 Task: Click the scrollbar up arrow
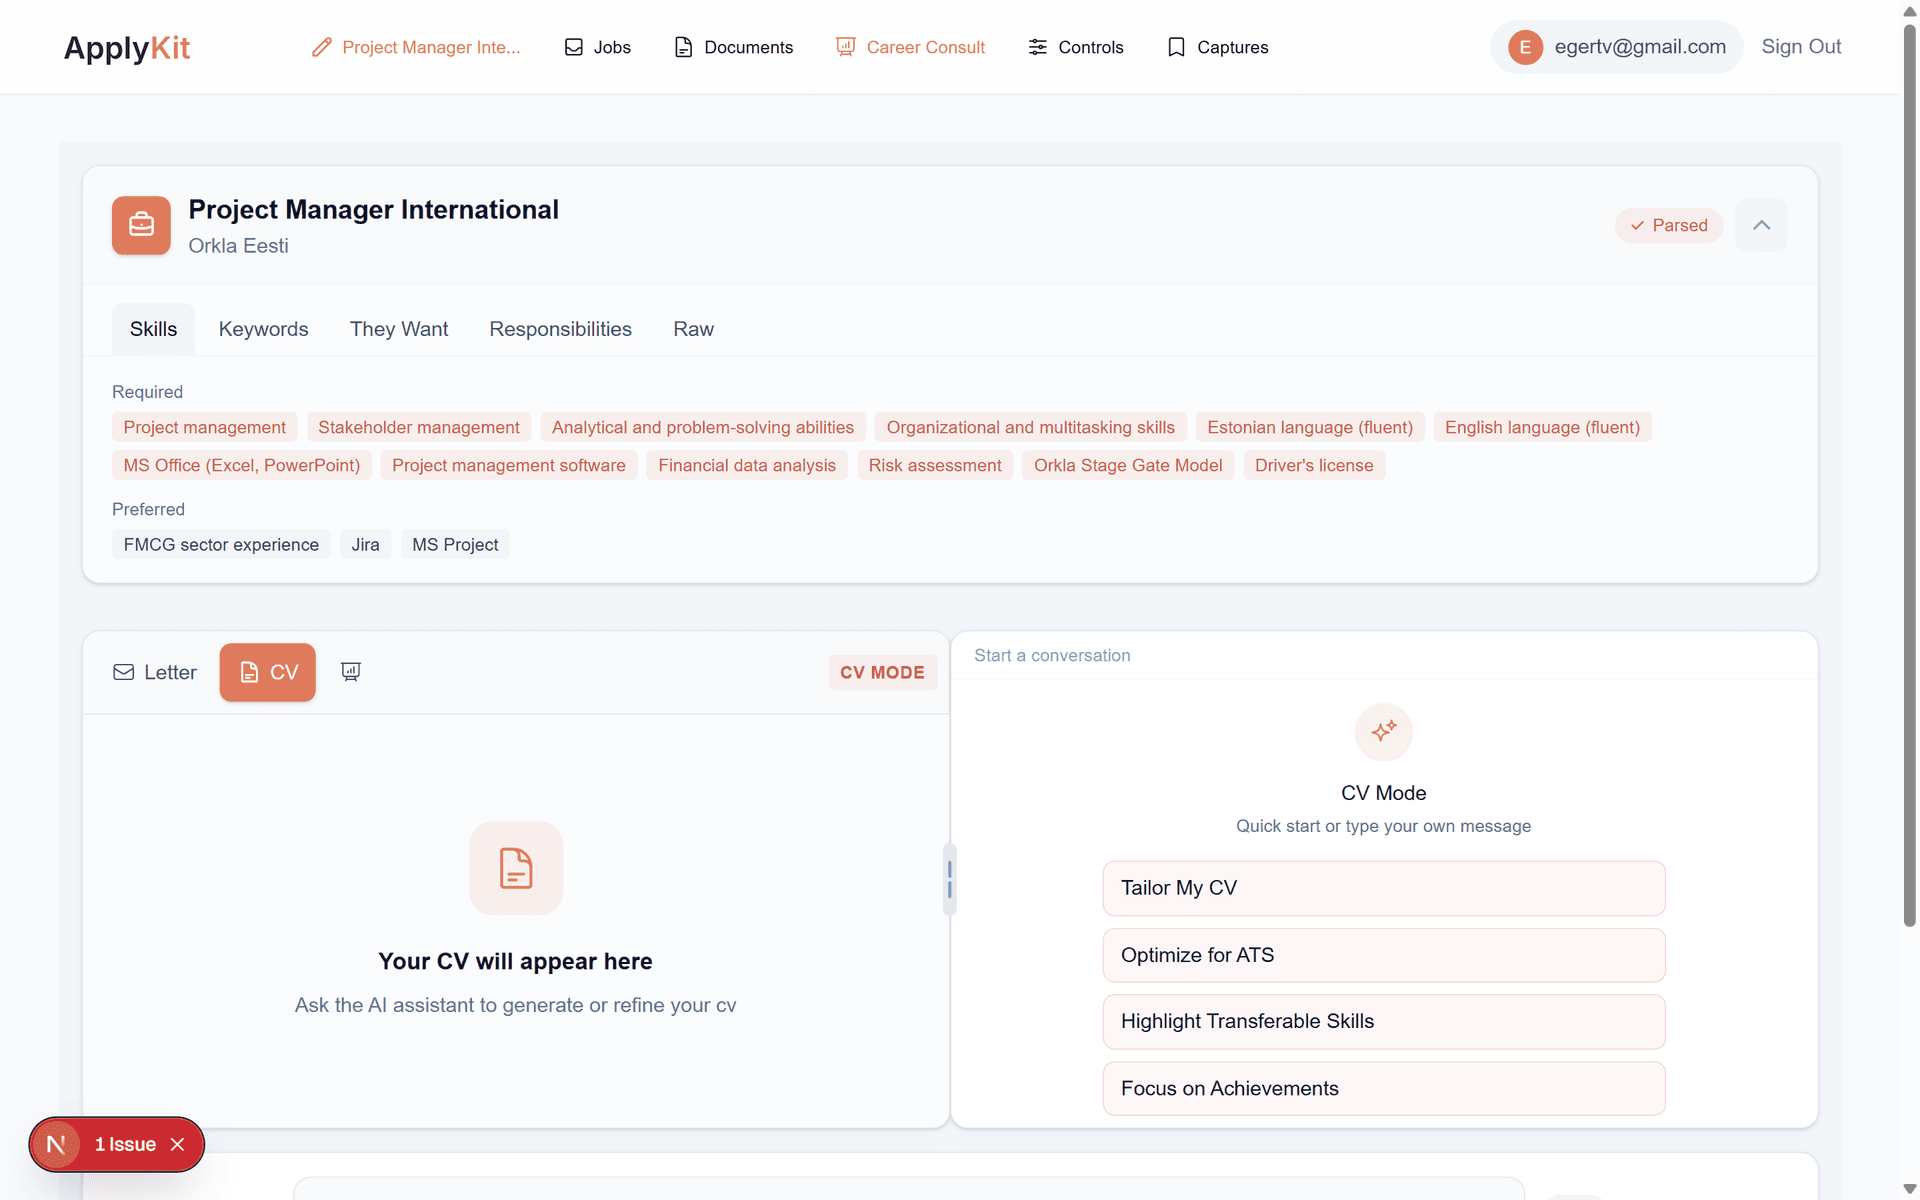click(x=1910, y=10)
